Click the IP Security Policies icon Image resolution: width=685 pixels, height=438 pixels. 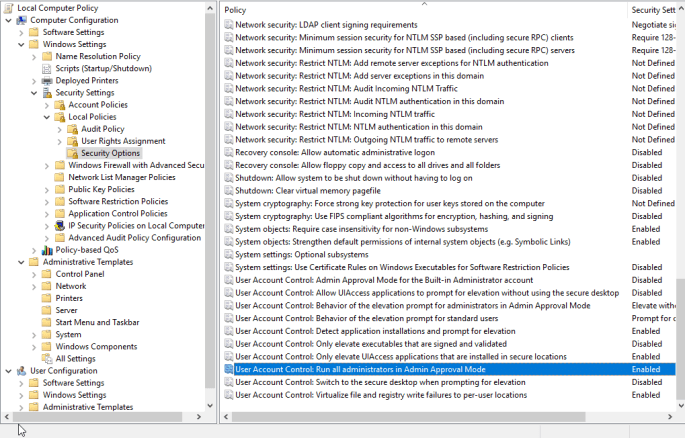tap(60, 226)
